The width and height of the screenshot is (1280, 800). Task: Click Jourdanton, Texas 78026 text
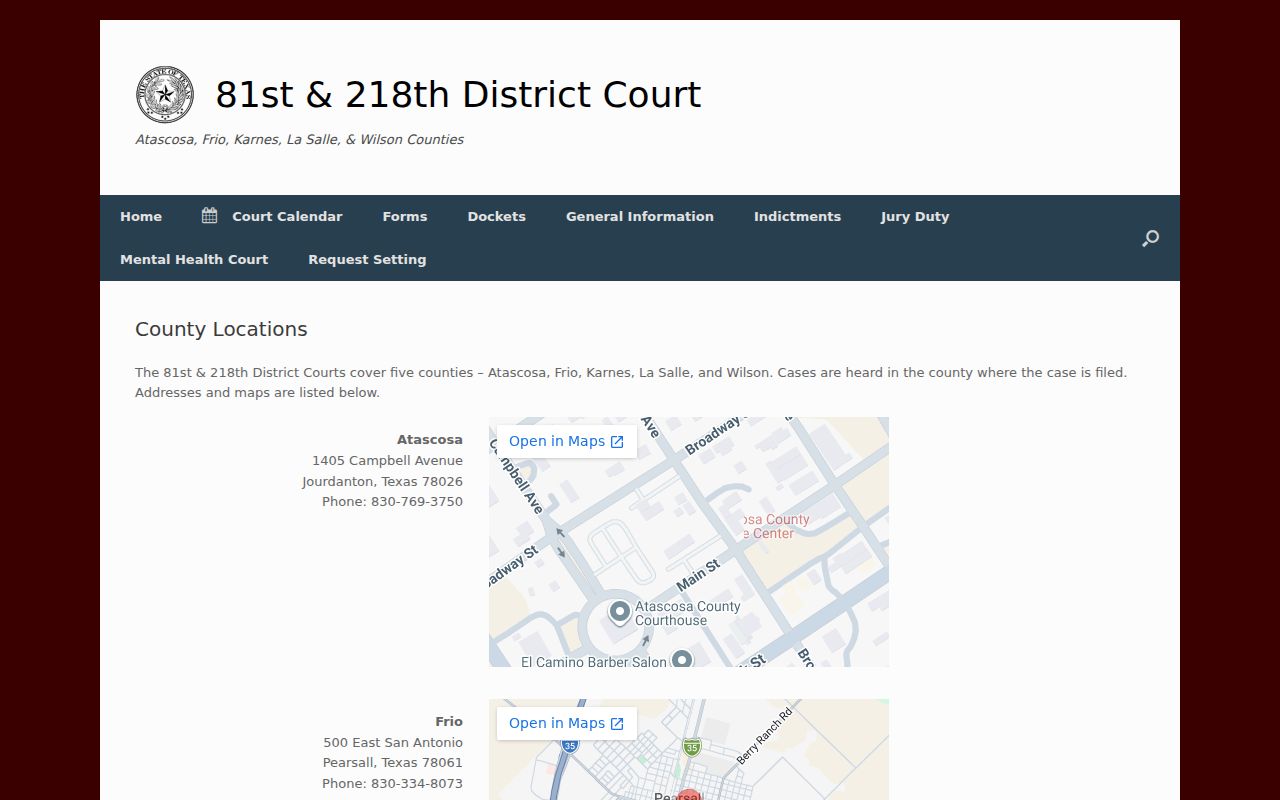382,481
